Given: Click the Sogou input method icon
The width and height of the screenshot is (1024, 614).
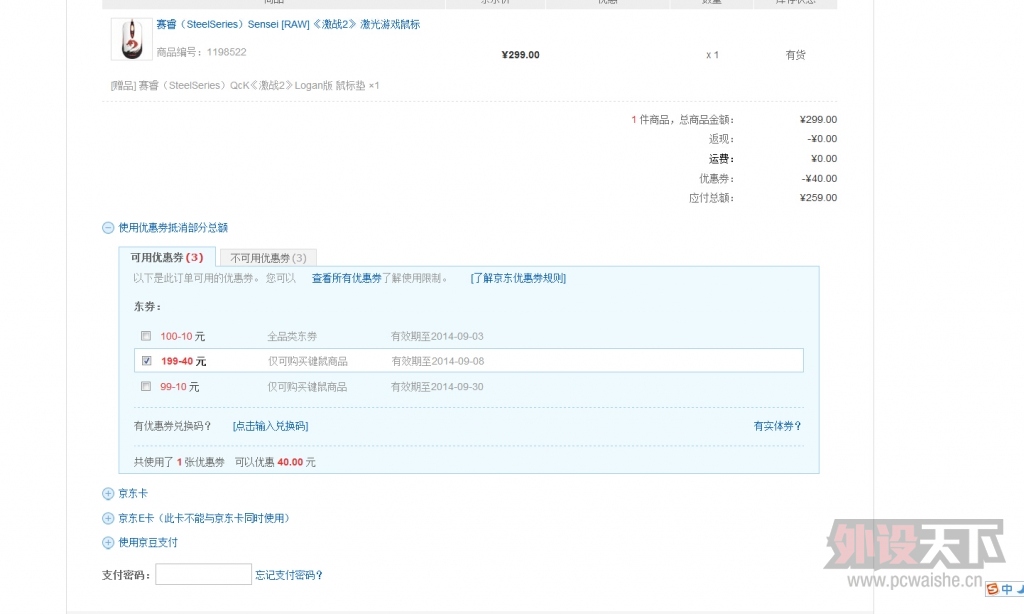Looking at the screenshot, I should 993,589.
